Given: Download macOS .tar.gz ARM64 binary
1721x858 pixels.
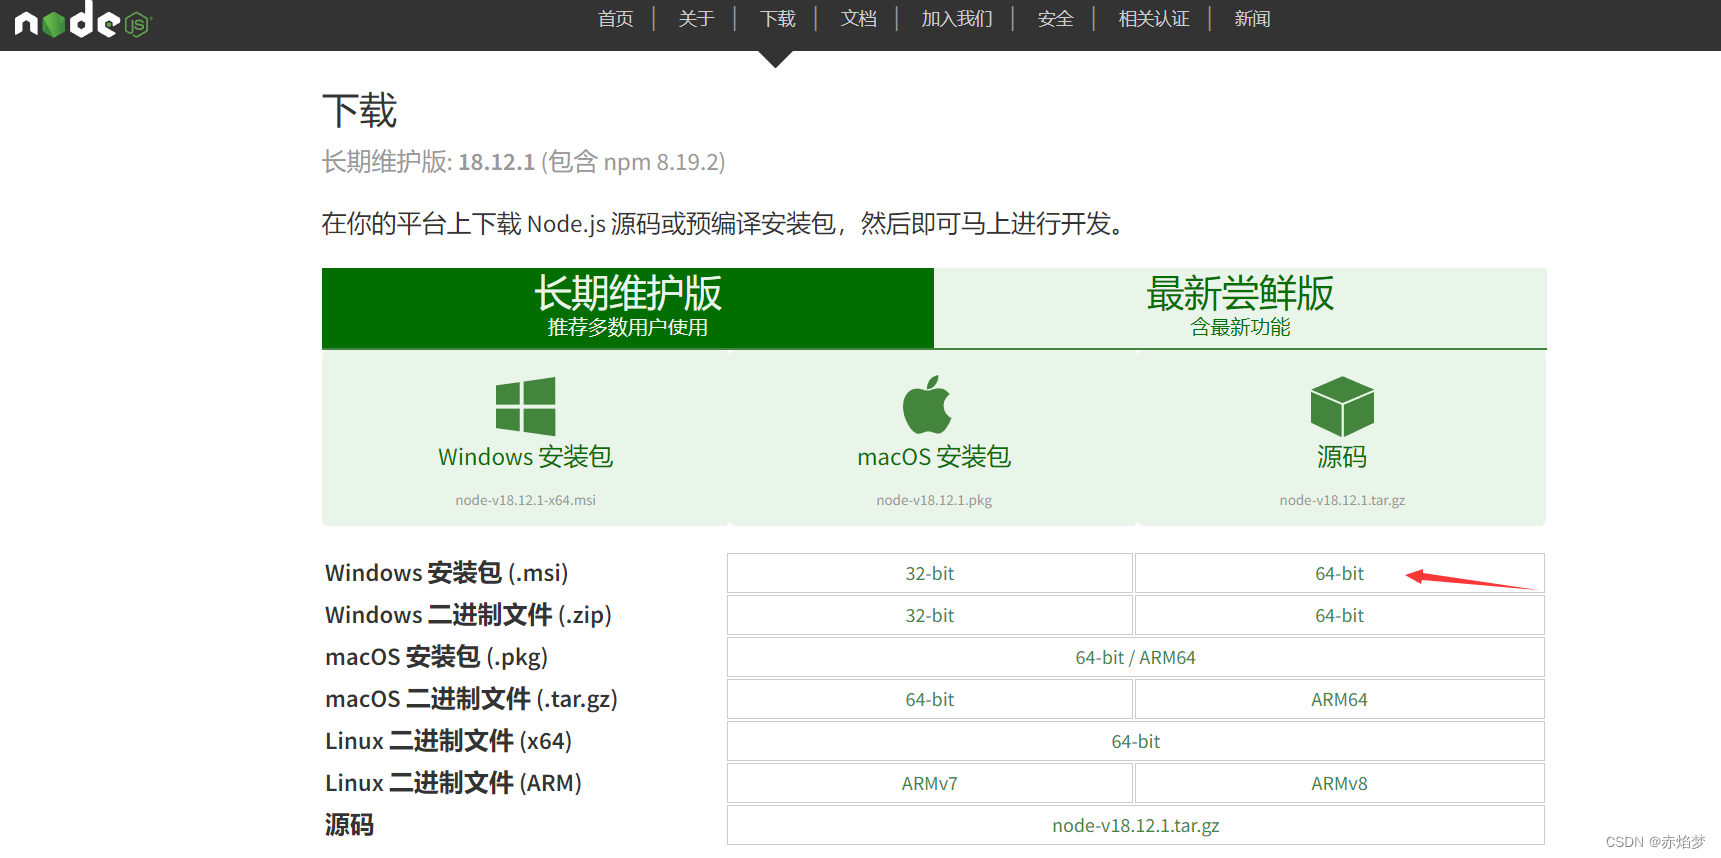Looking at the screenshot, I should point(1340,699).
